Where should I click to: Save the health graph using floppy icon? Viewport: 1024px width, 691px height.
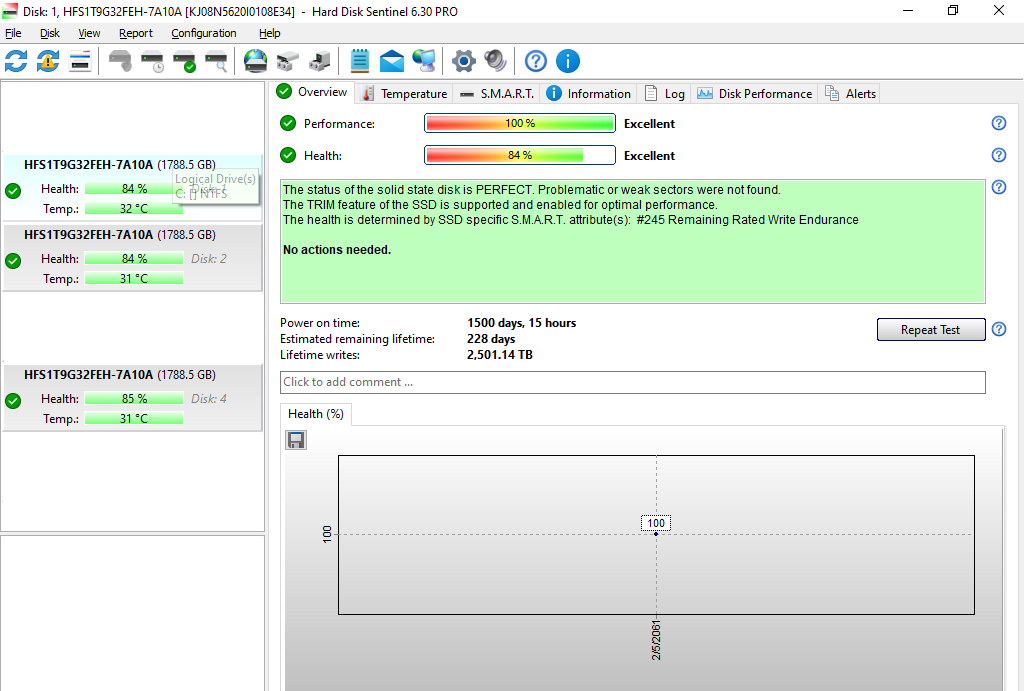(296, 440)
